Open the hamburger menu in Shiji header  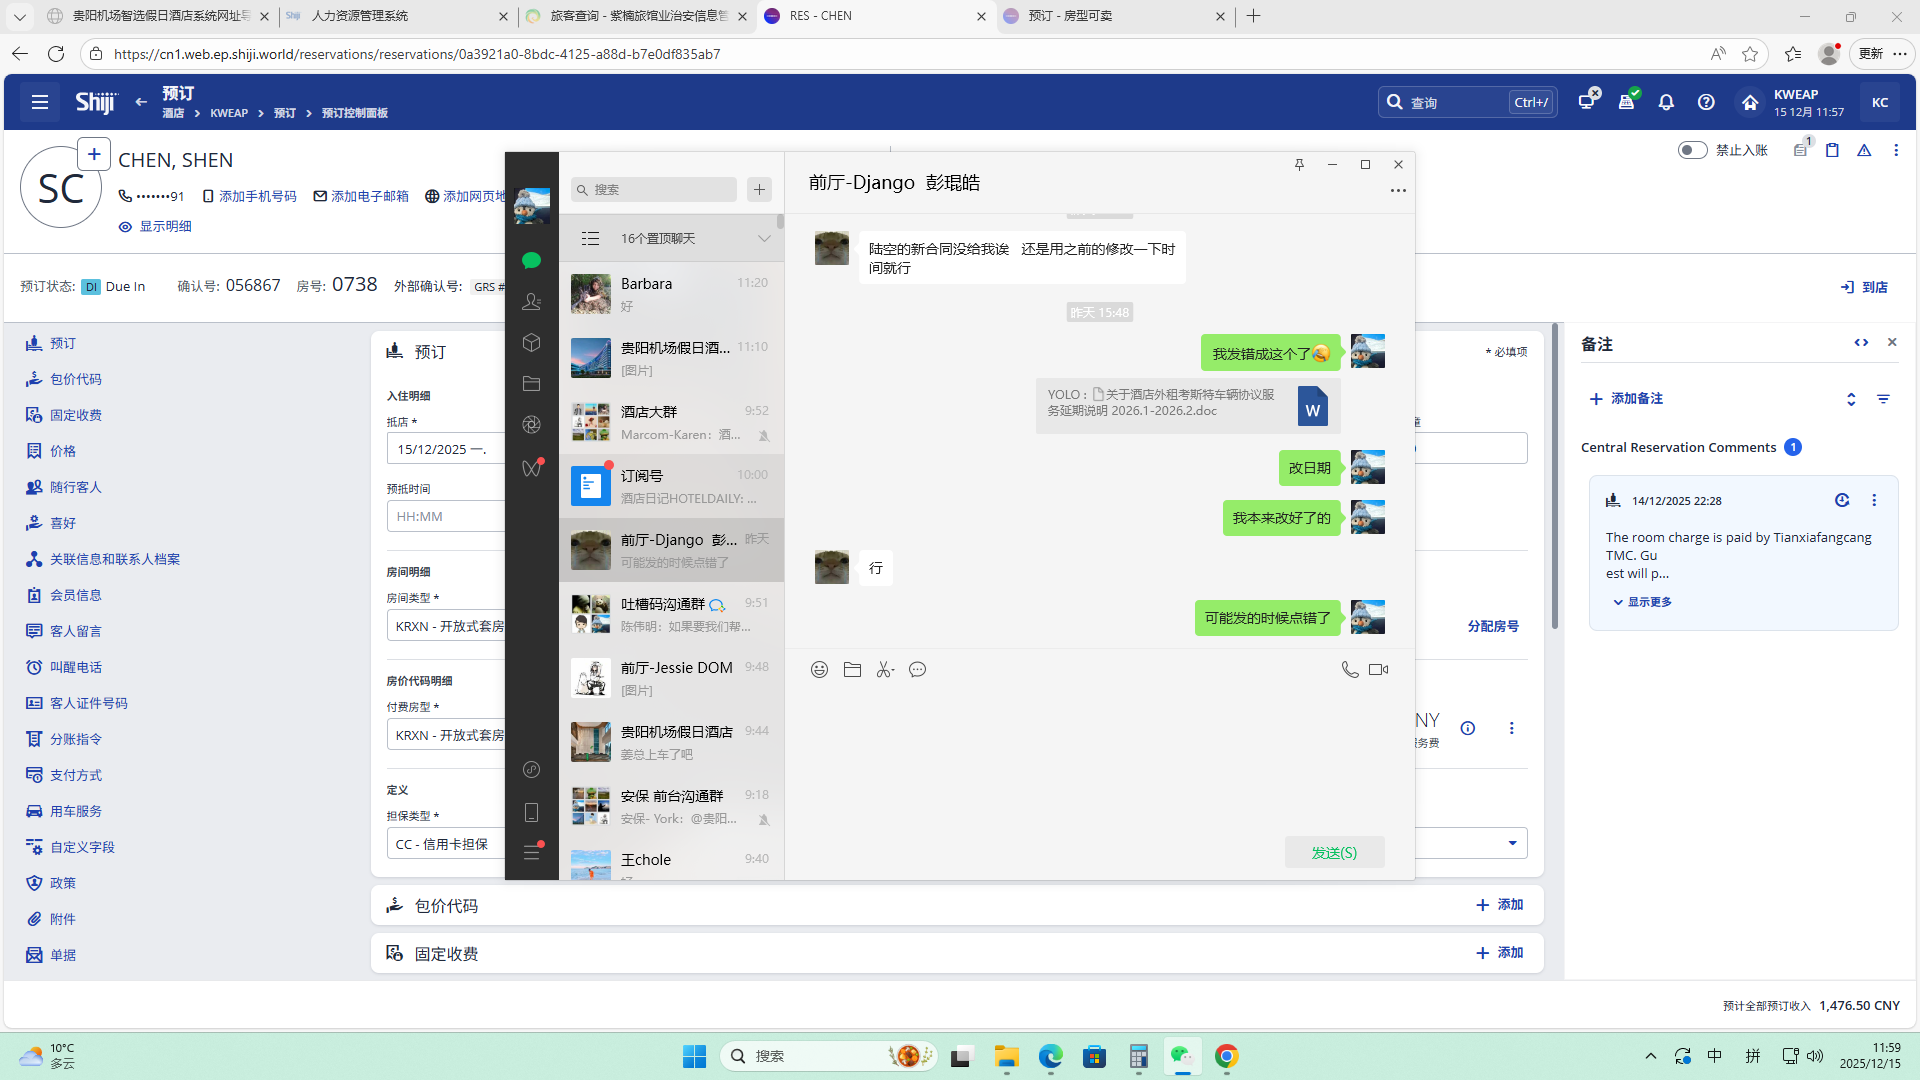point(40,102)
